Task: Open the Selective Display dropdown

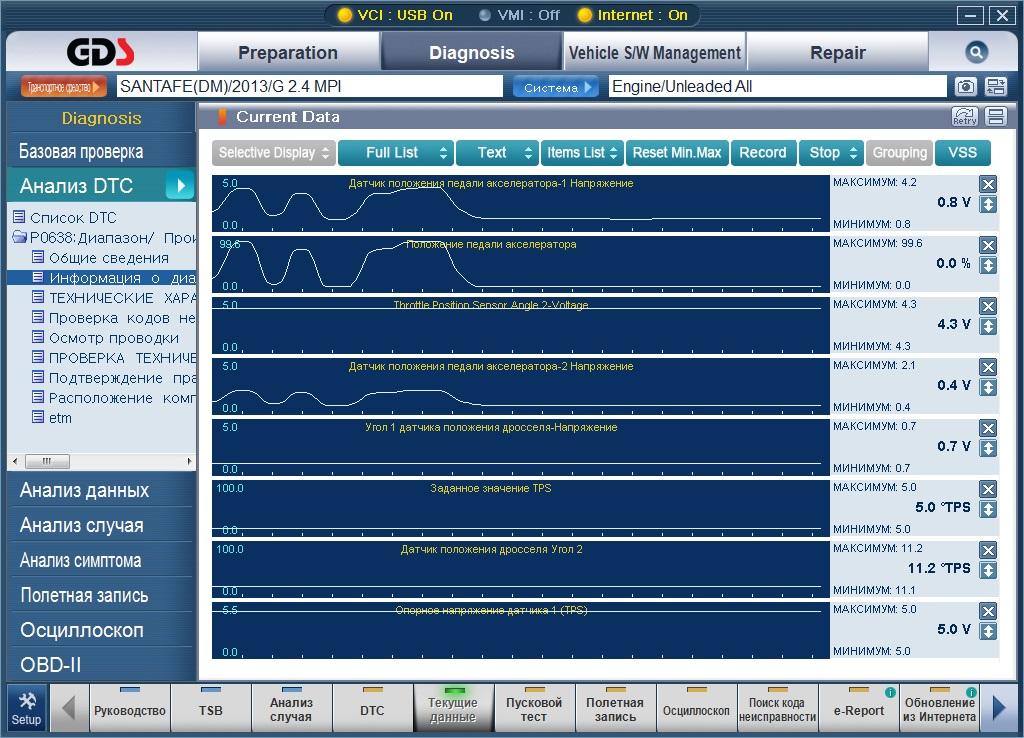Action: [273, 153]
